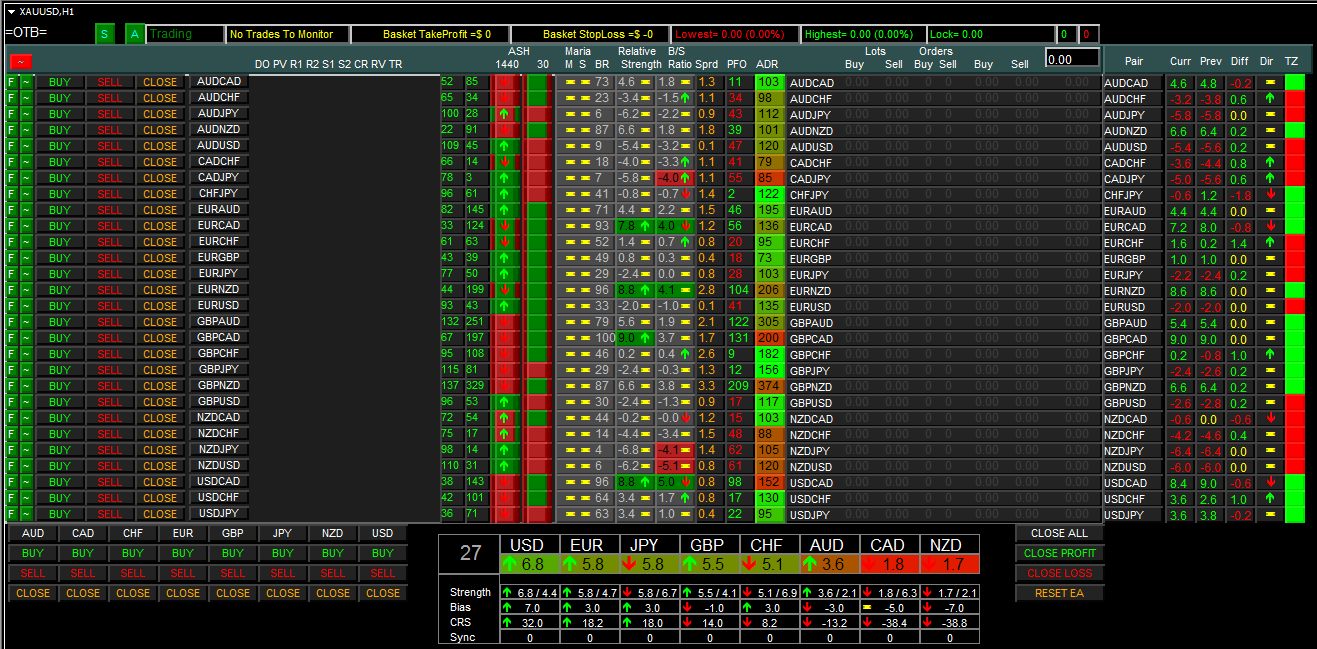The image size is (1317, 649).
Task: Click the Lowest= 0.00 (0.00%) box
Action: tap(735, 34)
